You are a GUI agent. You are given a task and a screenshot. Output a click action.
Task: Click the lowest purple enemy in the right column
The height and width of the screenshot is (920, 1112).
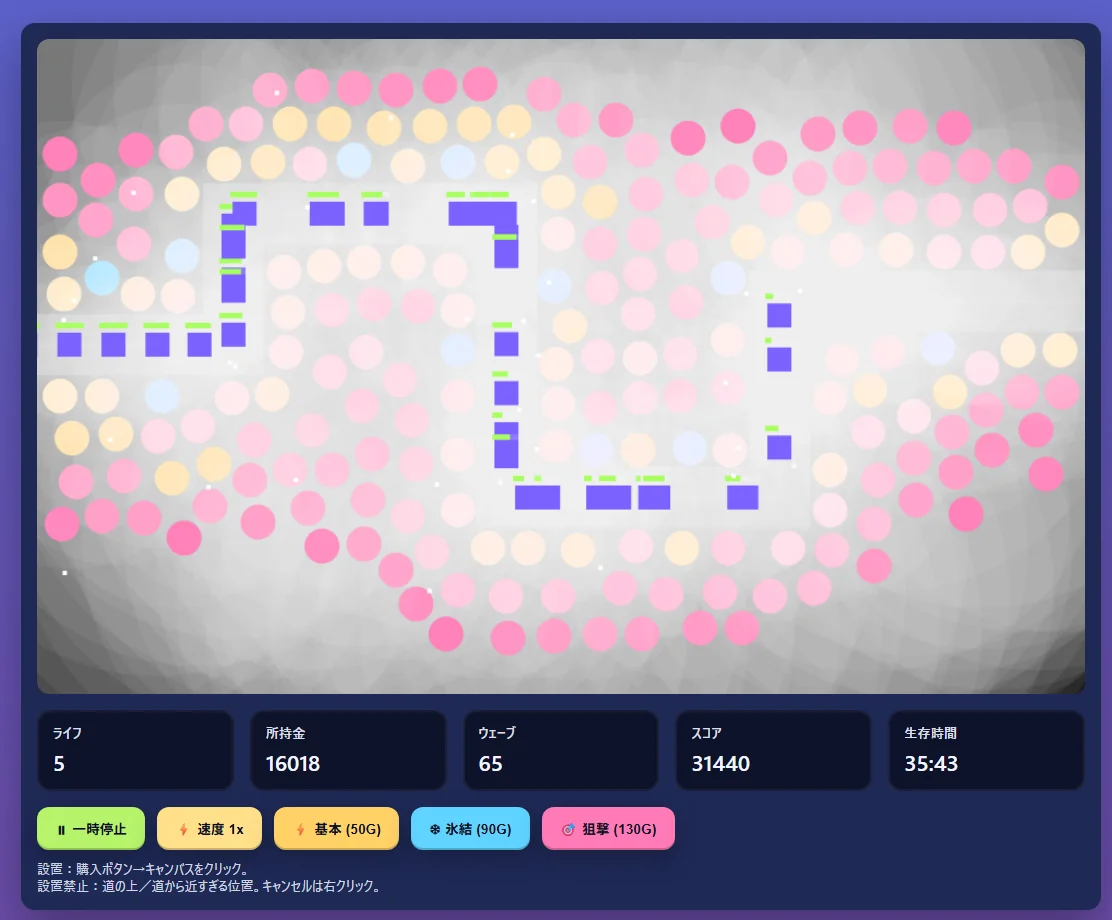coord(779,447)
